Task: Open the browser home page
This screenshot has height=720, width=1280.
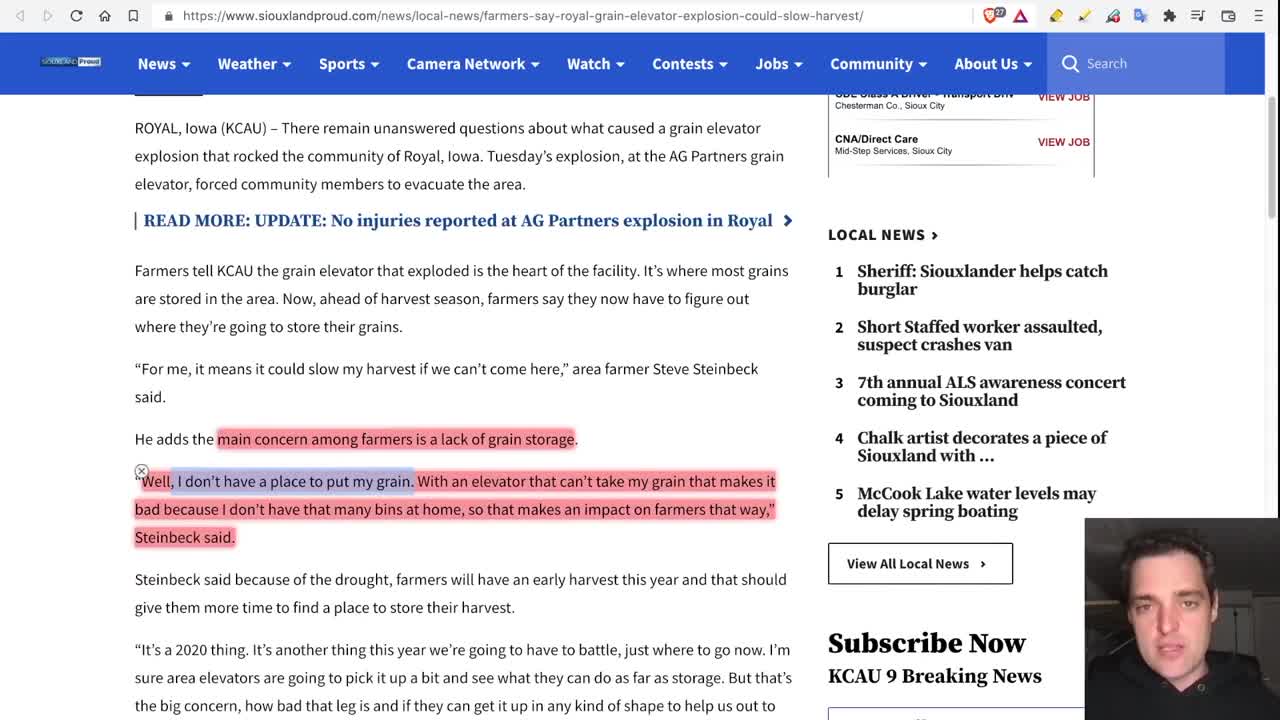Action: click(x=105, y=16)
